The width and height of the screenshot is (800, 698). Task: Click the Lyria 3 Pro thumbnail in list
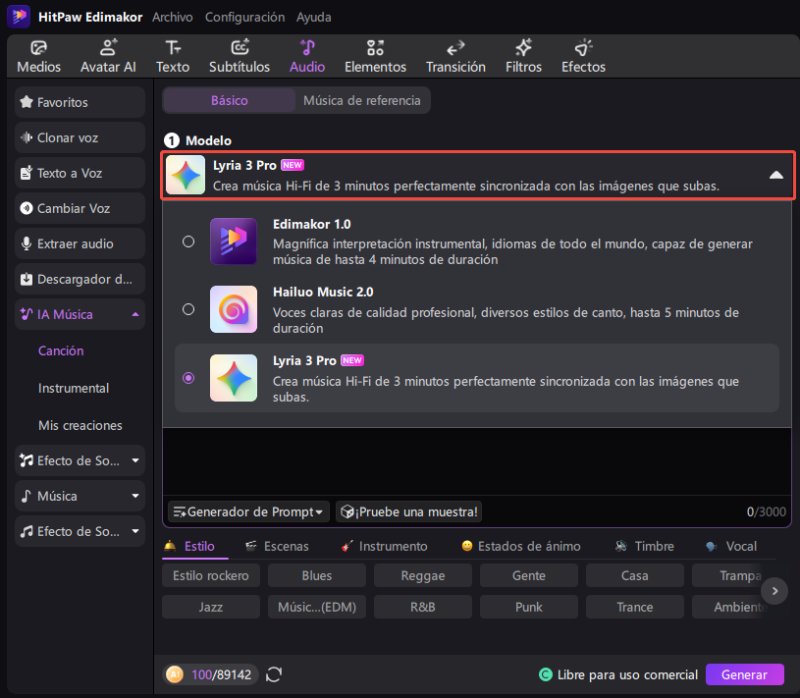click(x=234, y=378)
